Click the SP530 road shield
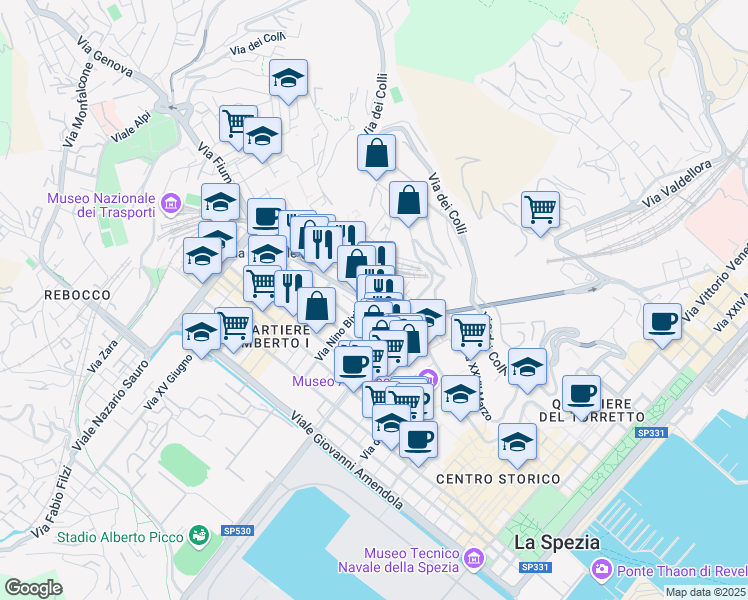This screenshot has height=600, width=748. coord(237,531)
